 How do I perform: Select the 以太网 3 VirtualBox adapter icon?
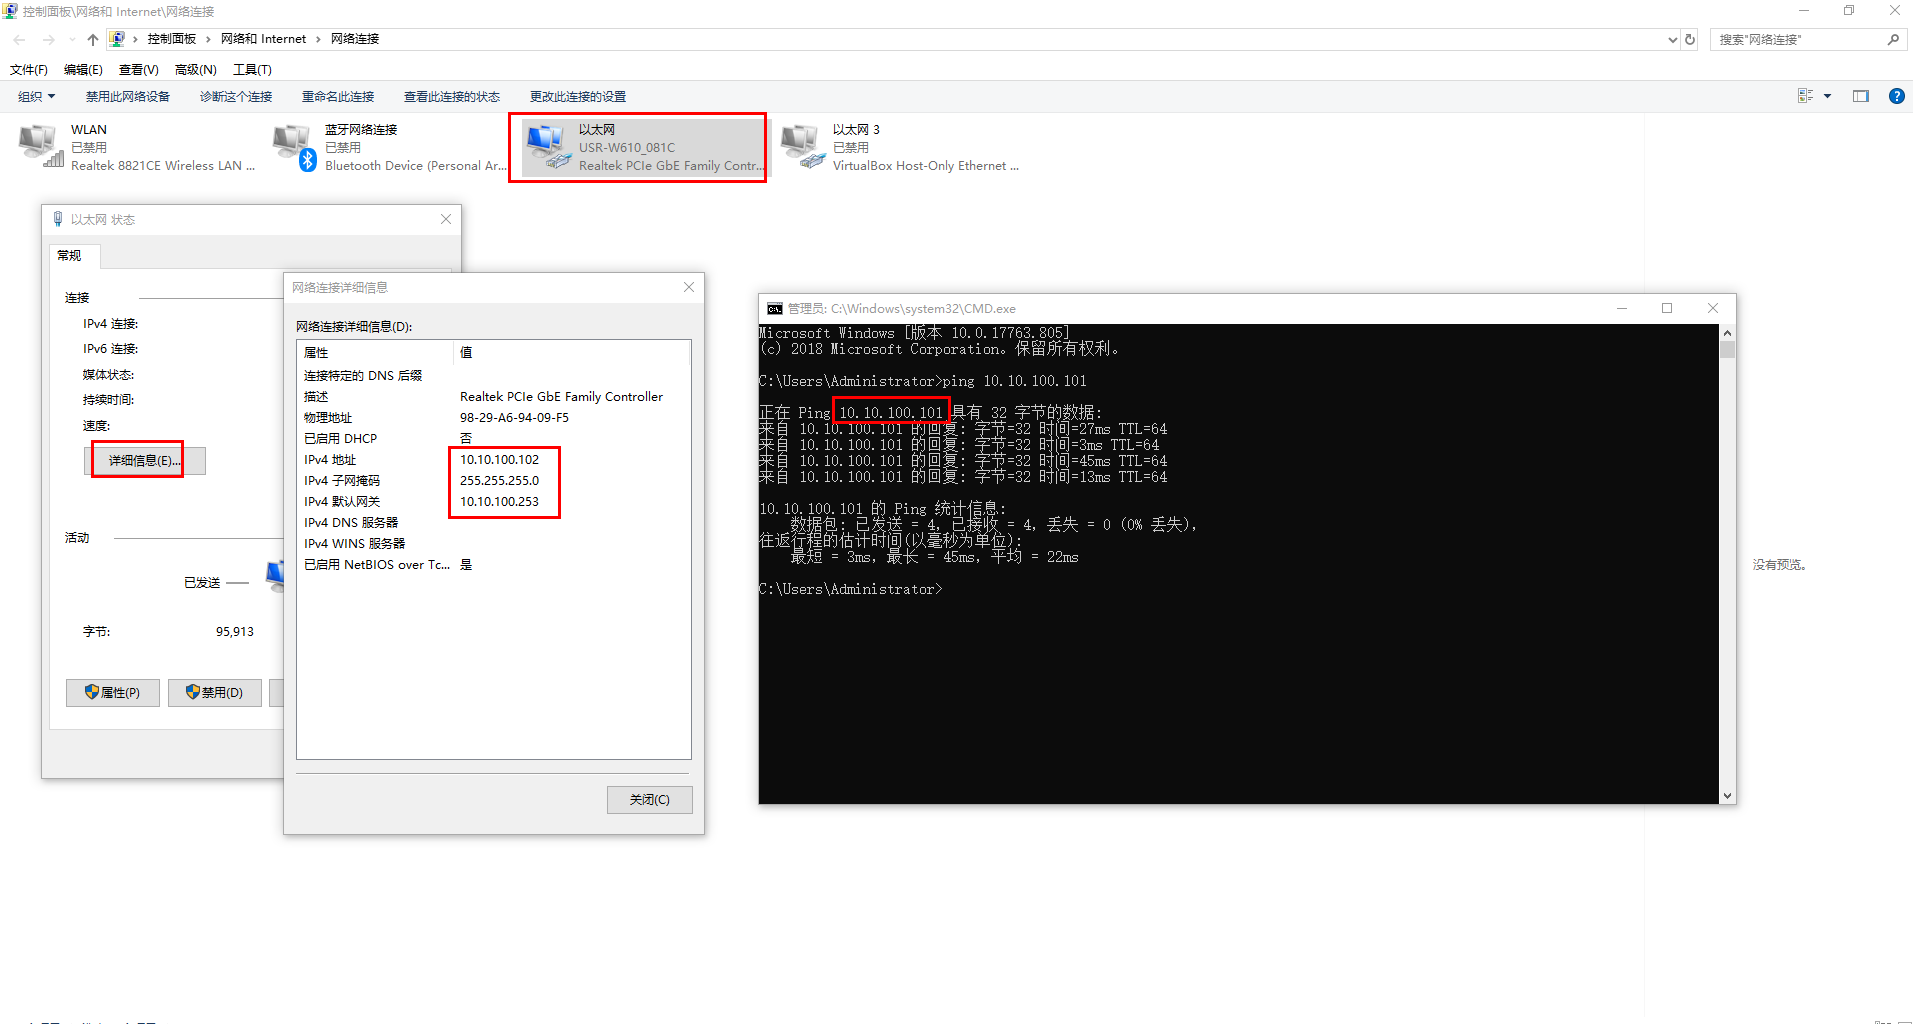[802, 146]
